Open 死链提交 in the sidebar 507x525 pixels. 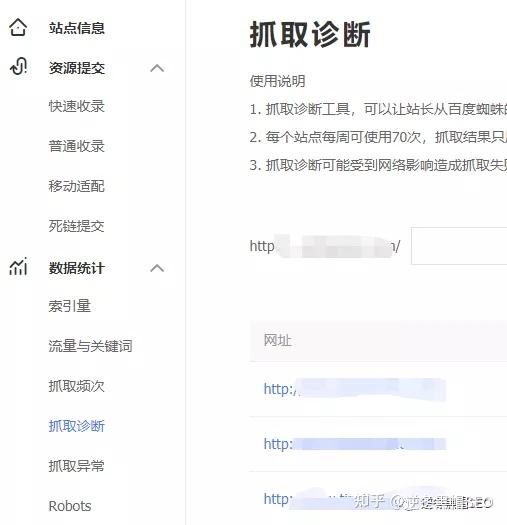pyautogui.click(x=77, y=226)
